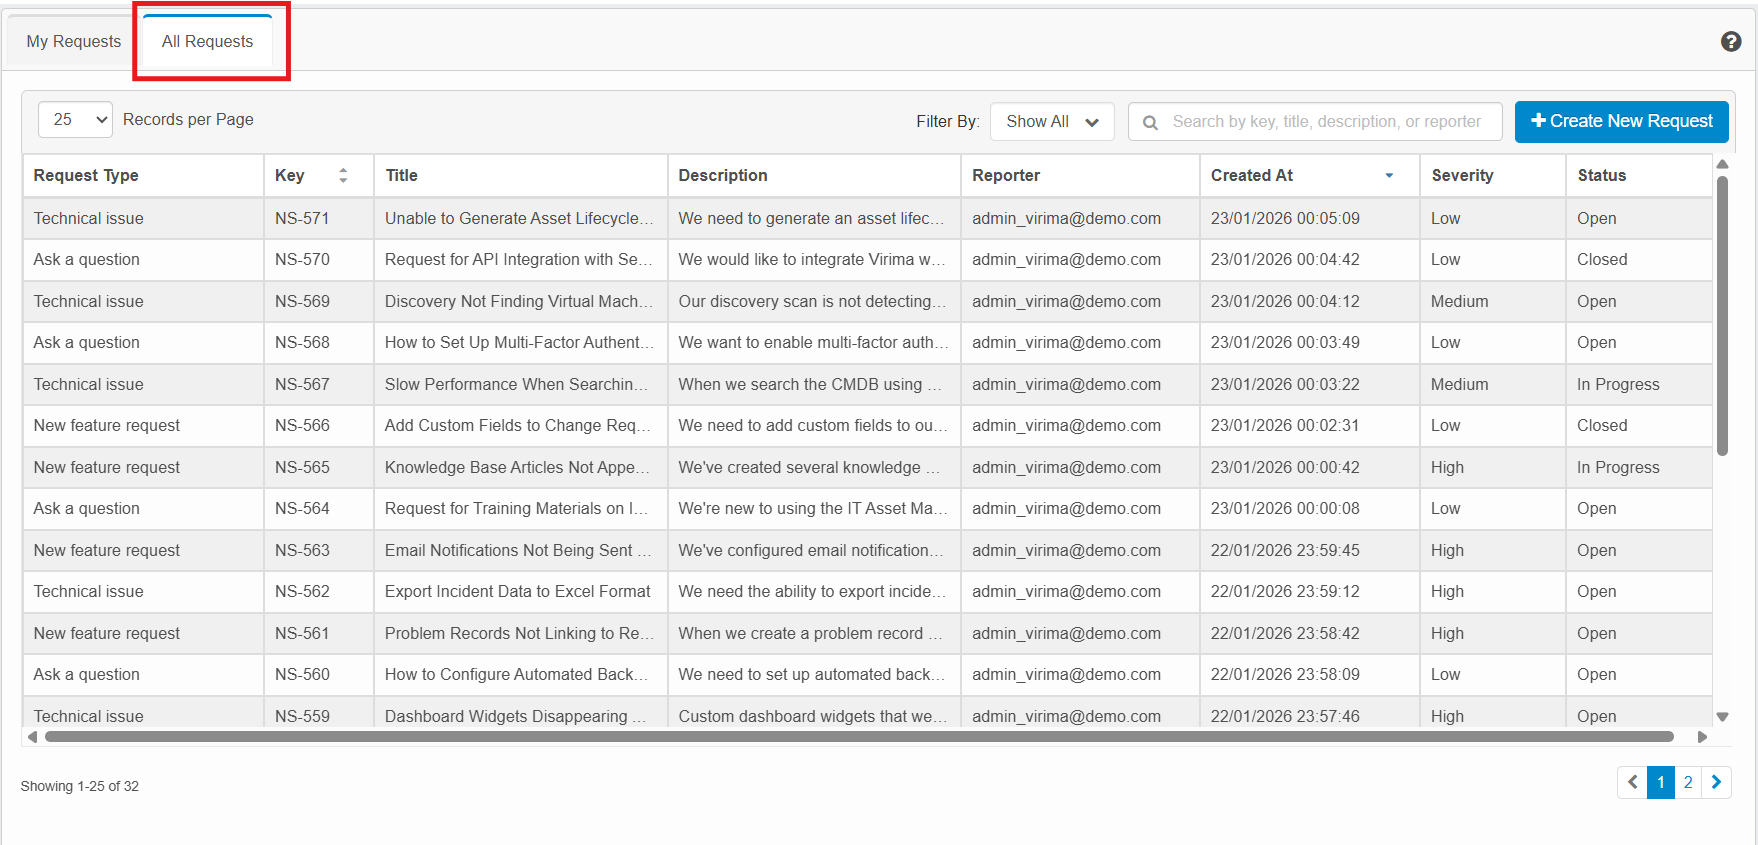Expand the Show All filter dropdown

pos(1052,122)
